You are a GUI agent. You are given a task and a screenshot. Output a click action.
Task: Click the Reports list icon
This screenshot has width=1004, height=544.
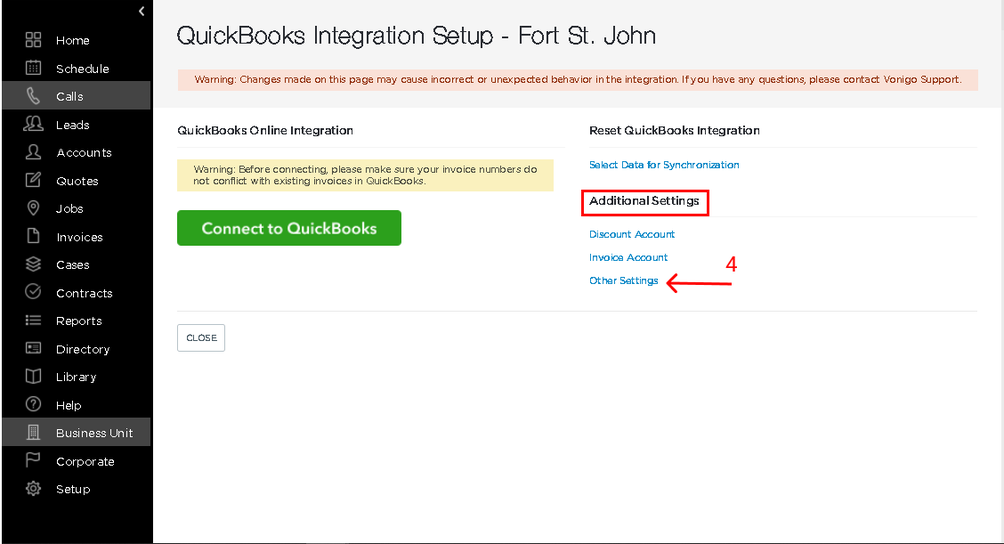coord(33,320)
